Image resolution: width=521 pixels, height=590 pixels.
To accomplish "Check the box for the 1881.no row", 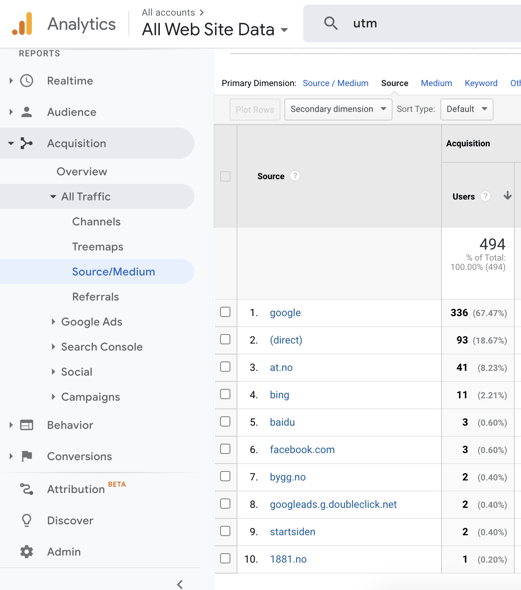I will [225, 558].
